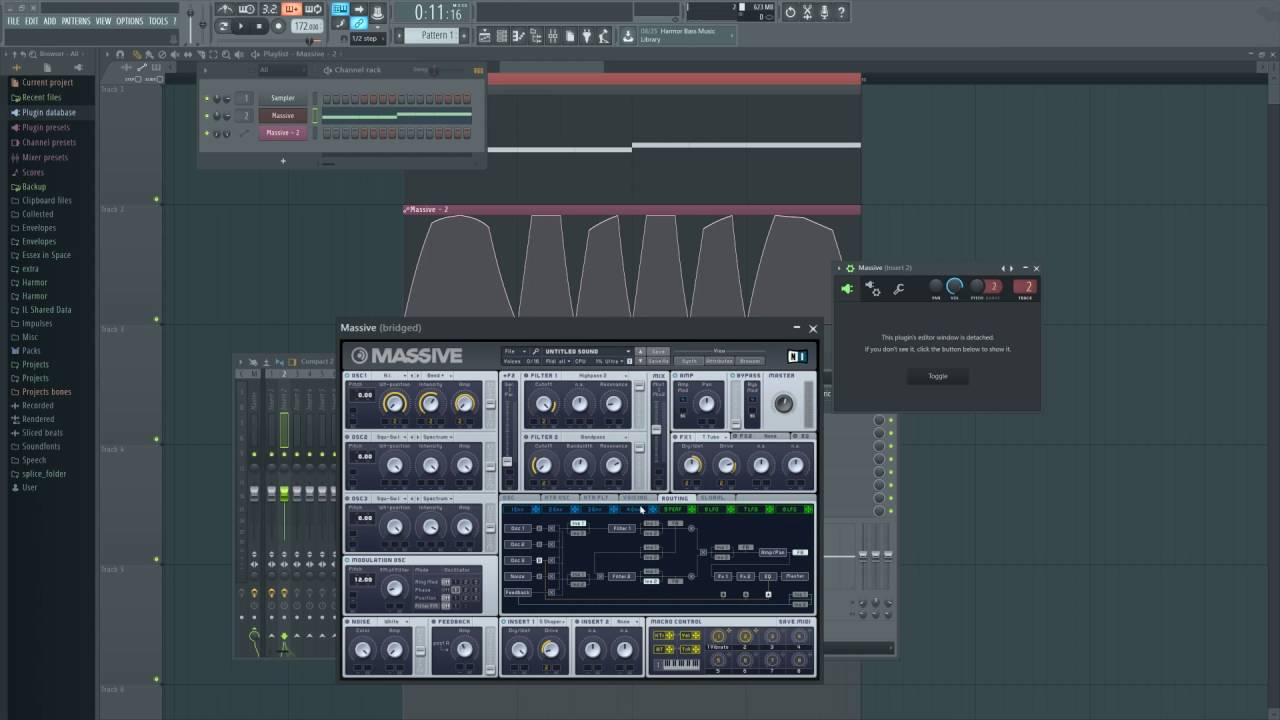Click the AT macro source handle
Image resolution: width=1280 pixels, height=720 pixels.
(665, 649)
